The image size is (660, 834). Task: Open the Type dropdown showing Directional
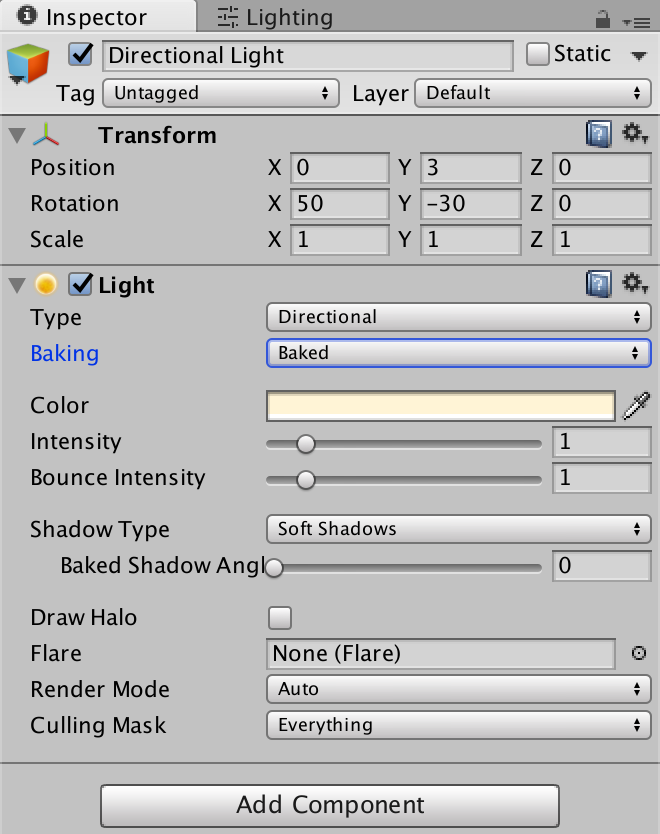(x=458, y=317)
